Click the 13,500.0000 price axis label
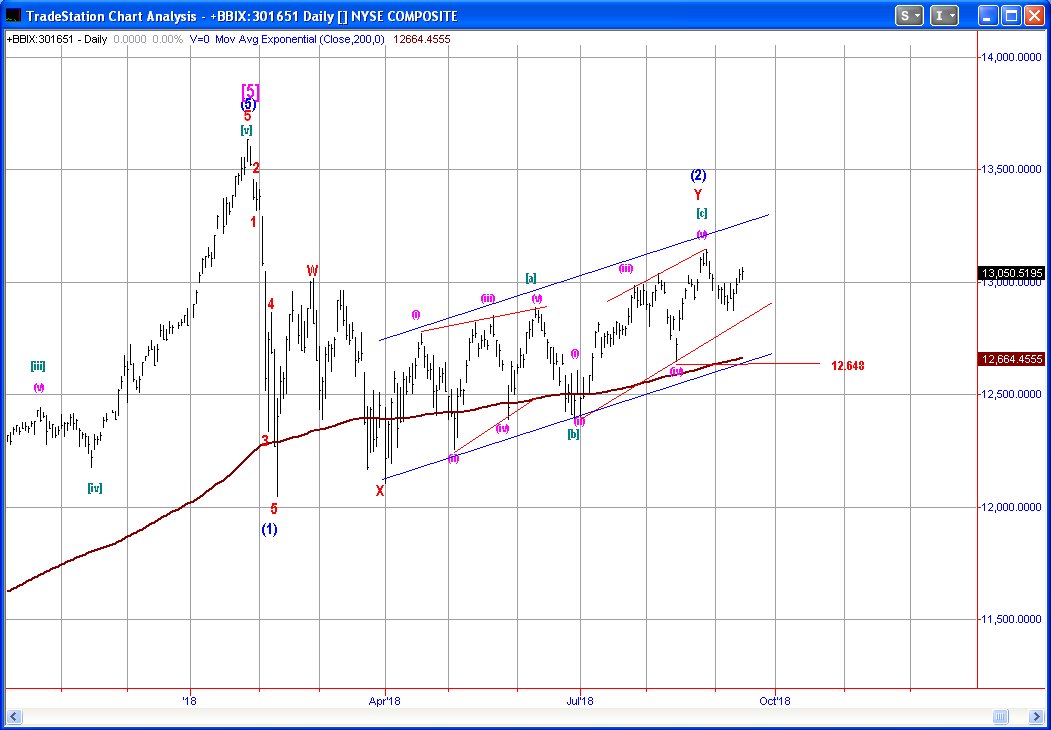Viewport: 1051px width, 730px height. click(x=1012, y=170)
